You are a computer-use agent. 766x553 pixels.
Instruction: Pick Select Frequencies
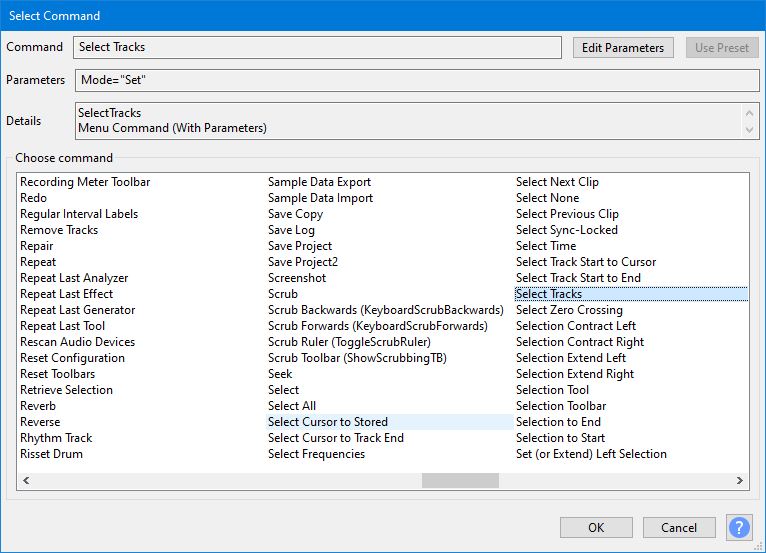tap(317, 454)
